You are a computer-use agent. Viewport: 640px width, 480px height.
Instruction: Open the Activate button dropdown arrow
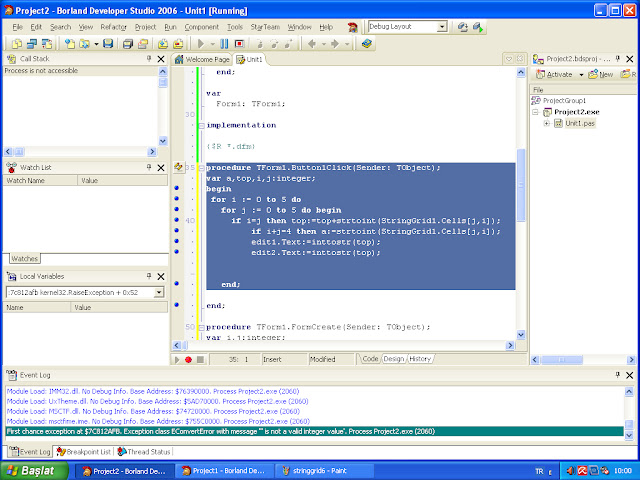[x=581, y=75]
